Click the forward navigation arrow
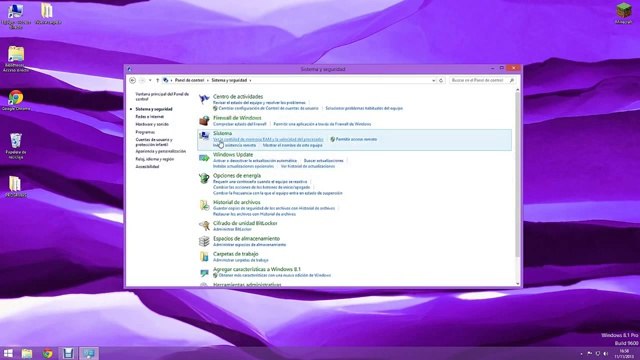The height and width of the screenshot is (360, 640). (142, 80)
